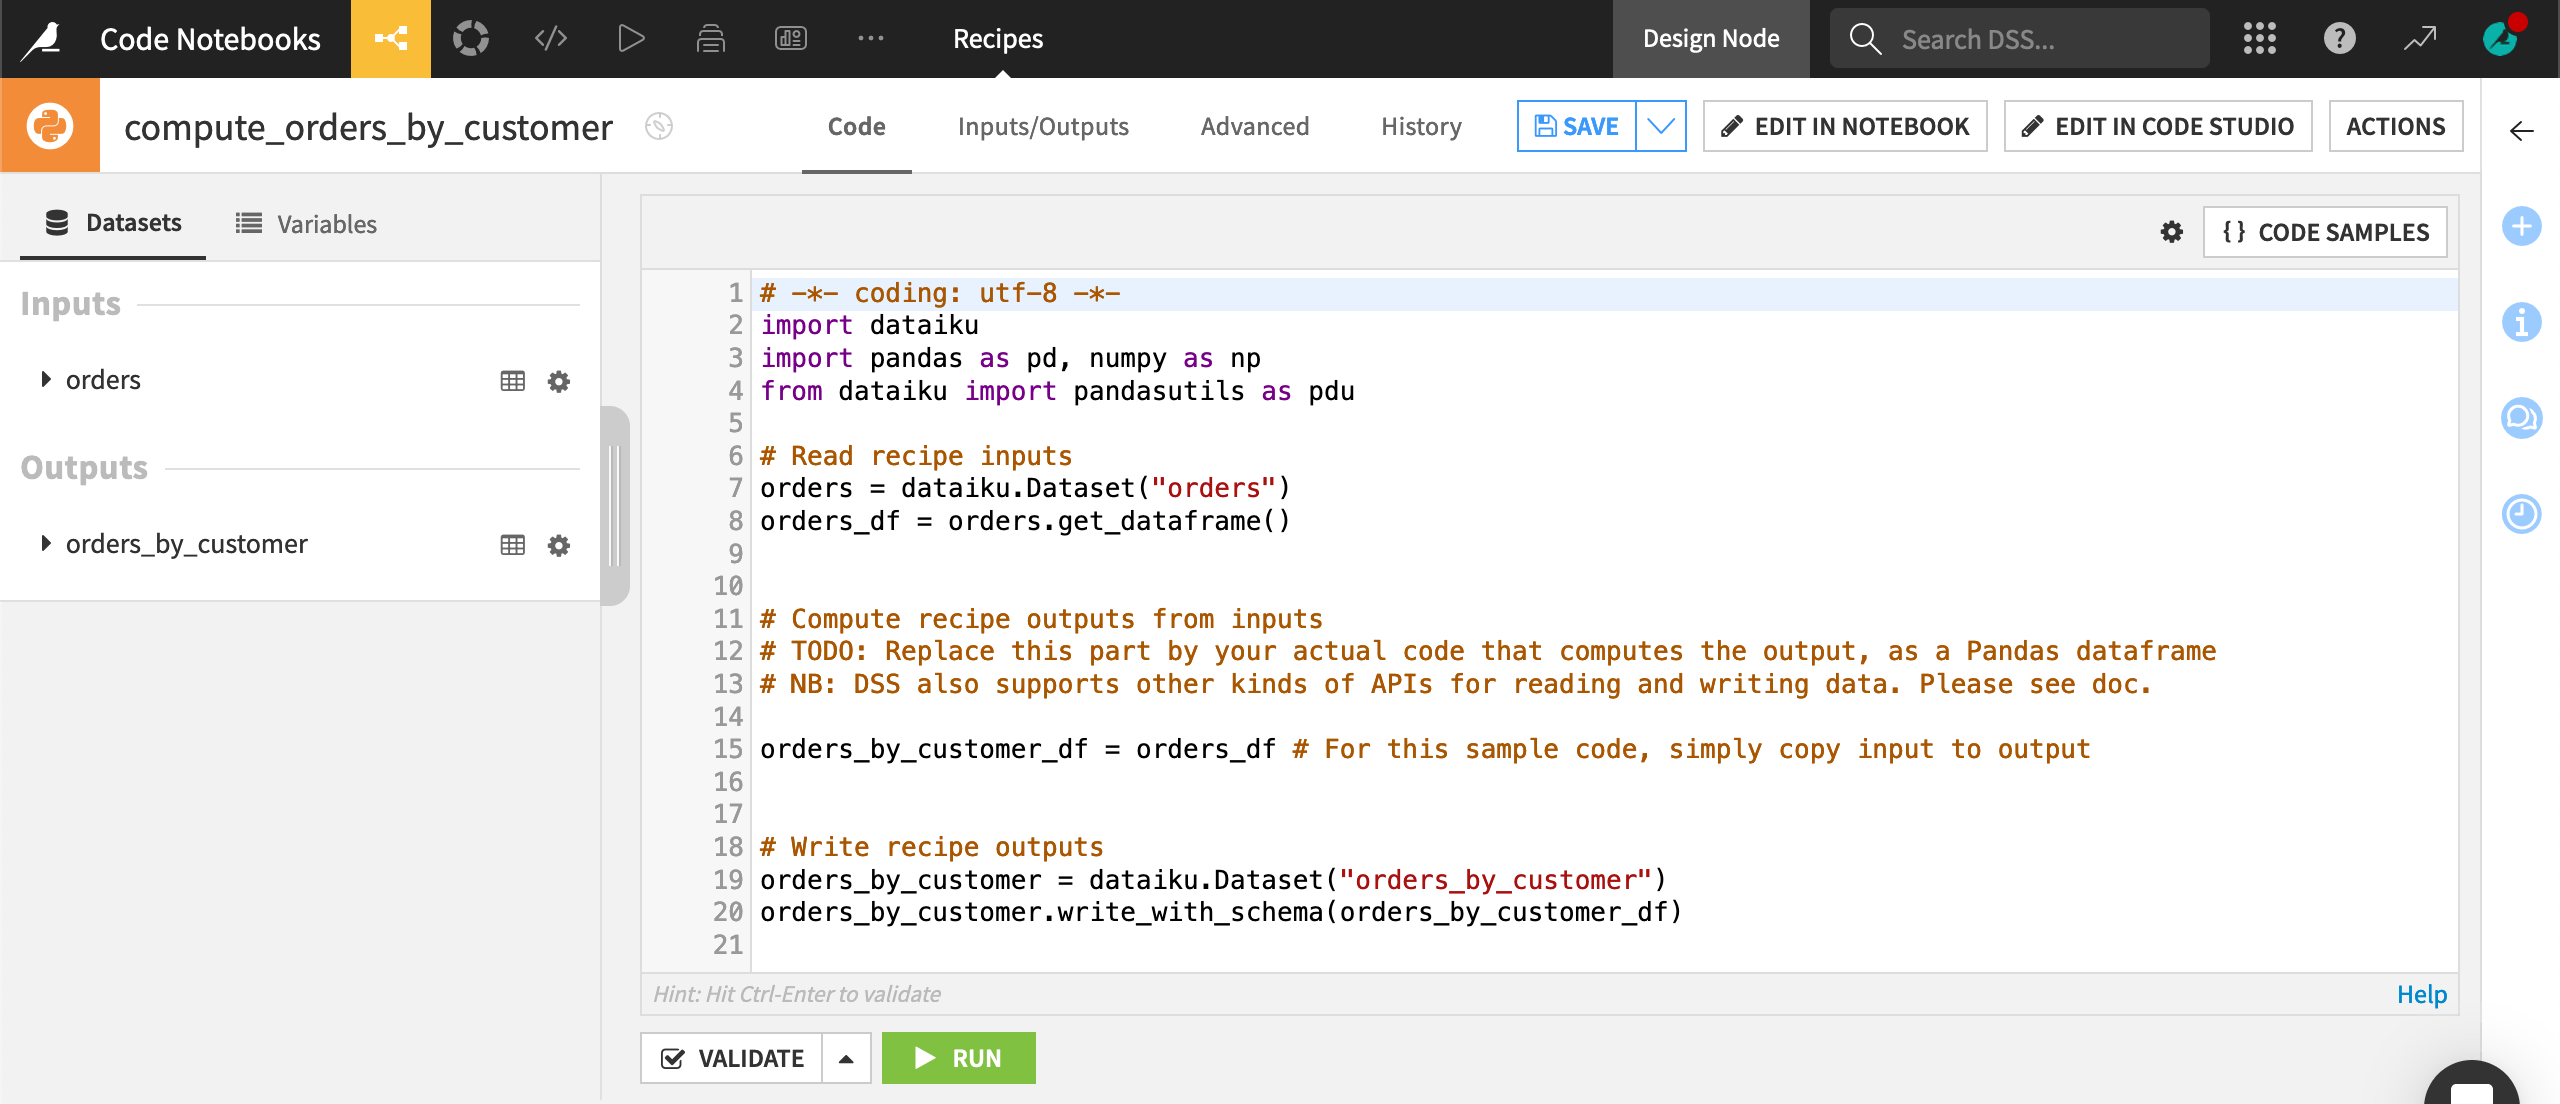This screenshot has width=2560, height=1104.
Task: Switch to the Inputs/Outputs tab
Action: [x=1043, y=126]
